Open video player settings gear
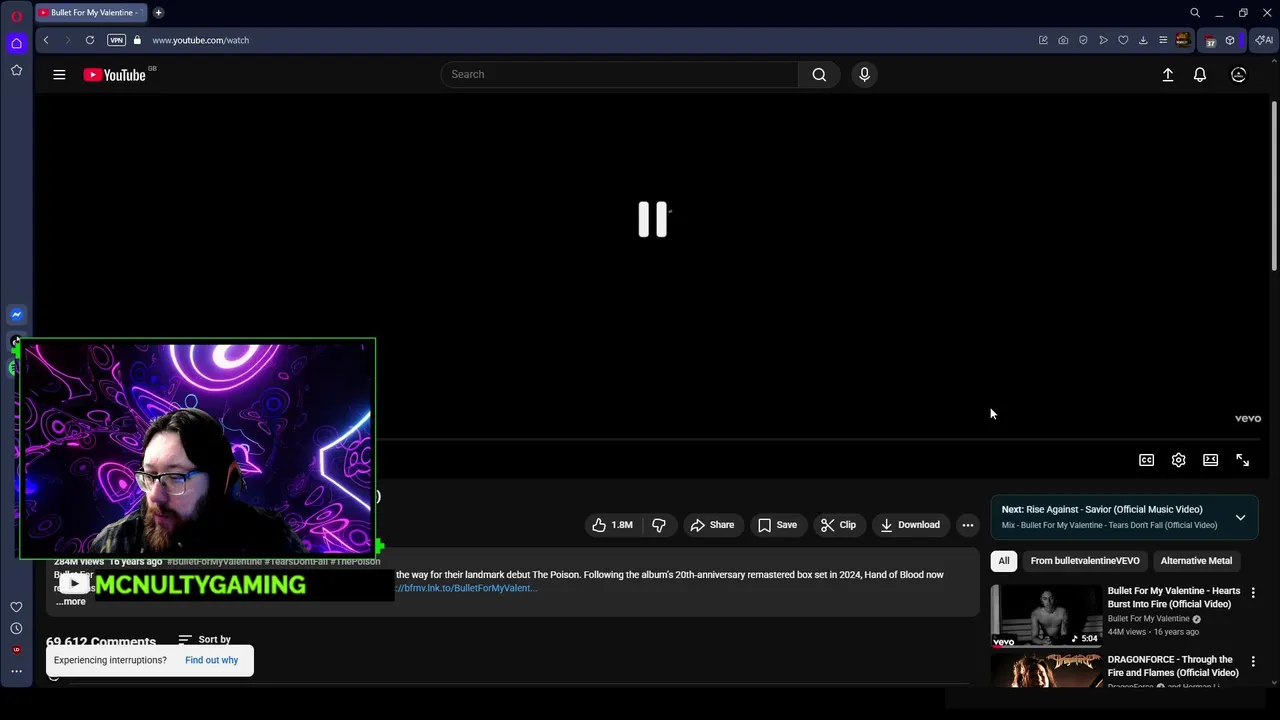 pos(1179,460)
